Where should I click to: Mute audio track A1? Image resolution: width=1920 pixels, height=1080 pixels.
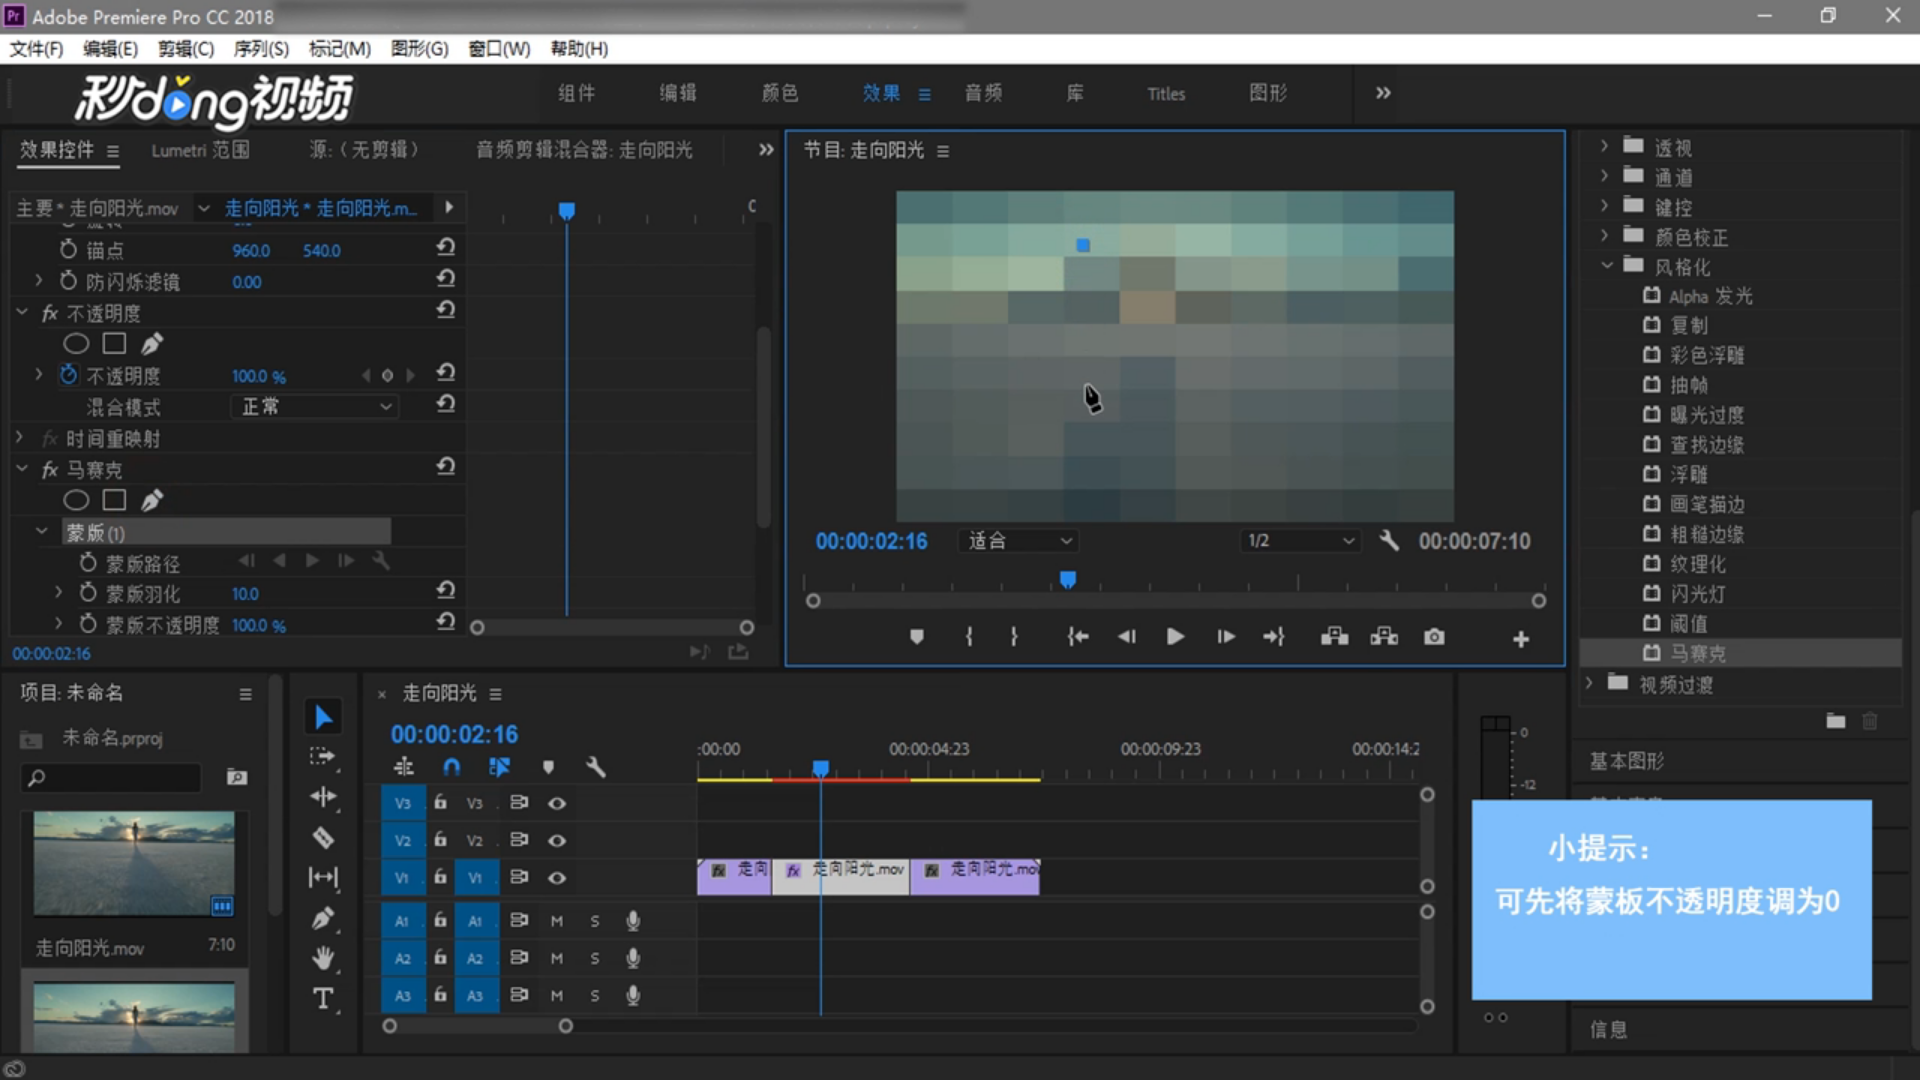557,921
